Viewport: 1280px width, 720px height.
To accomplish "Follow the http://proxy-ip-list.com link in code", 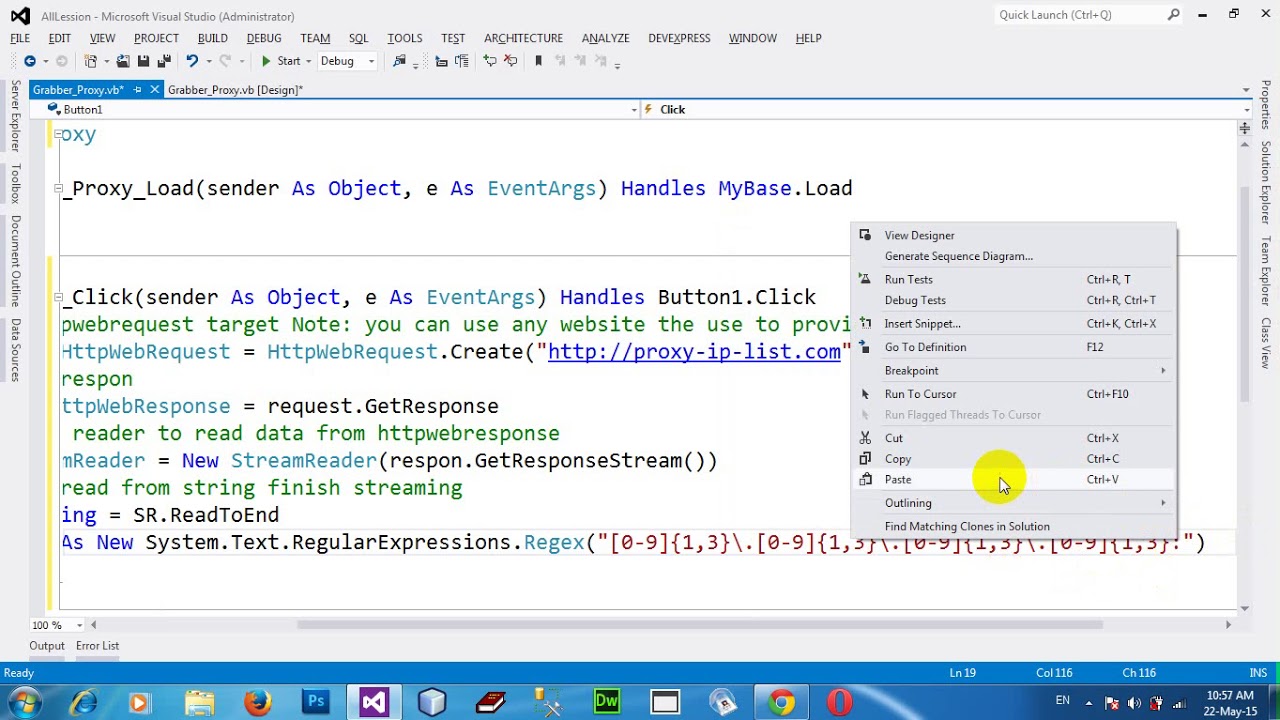I will (x=694, y=352).
